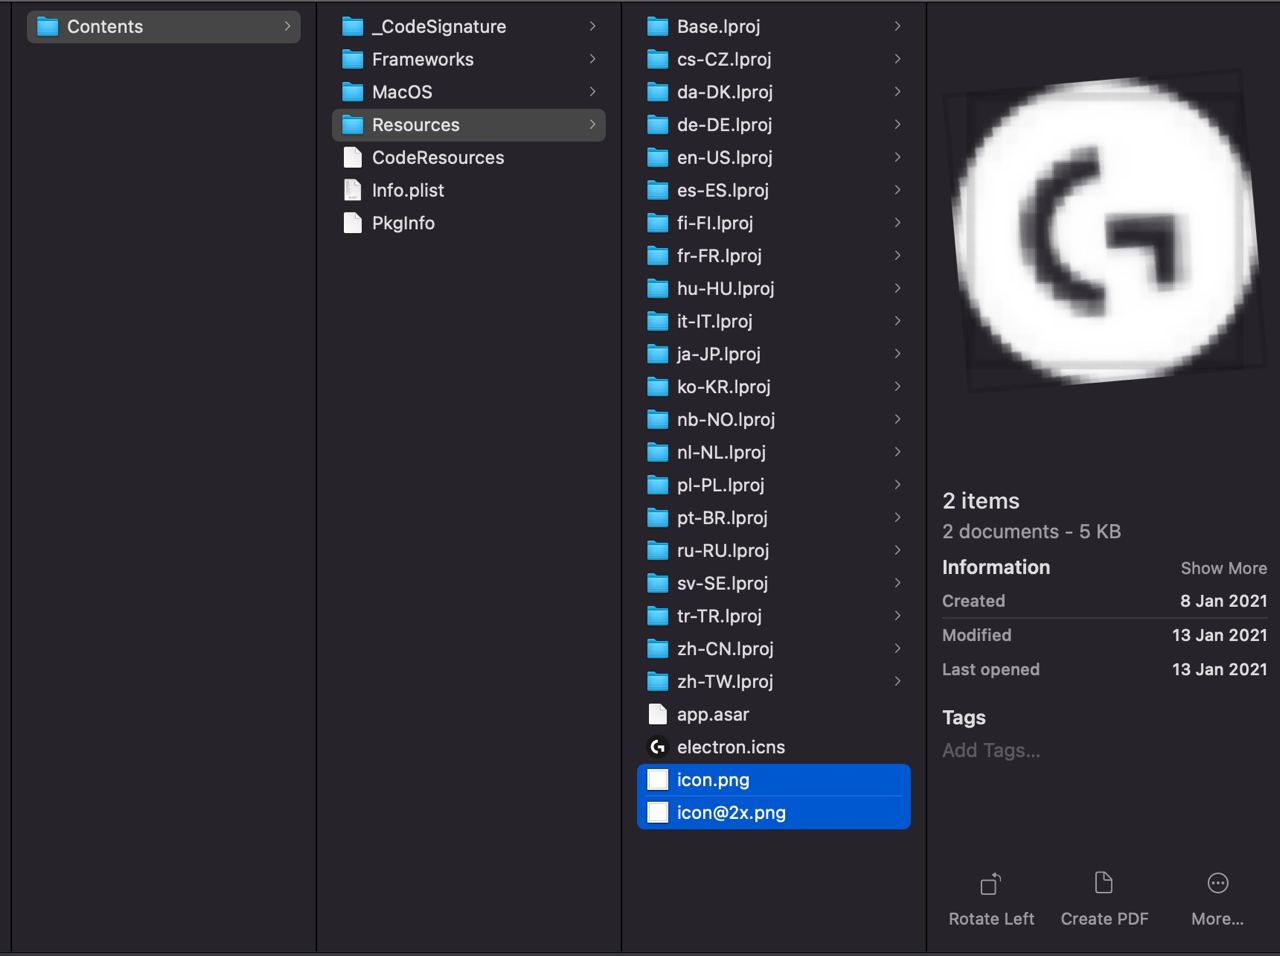Click the _CodeSignature folder icon
Image resolution: width=1280 pixels, height=956 pixels.
(x=352, y=27)
